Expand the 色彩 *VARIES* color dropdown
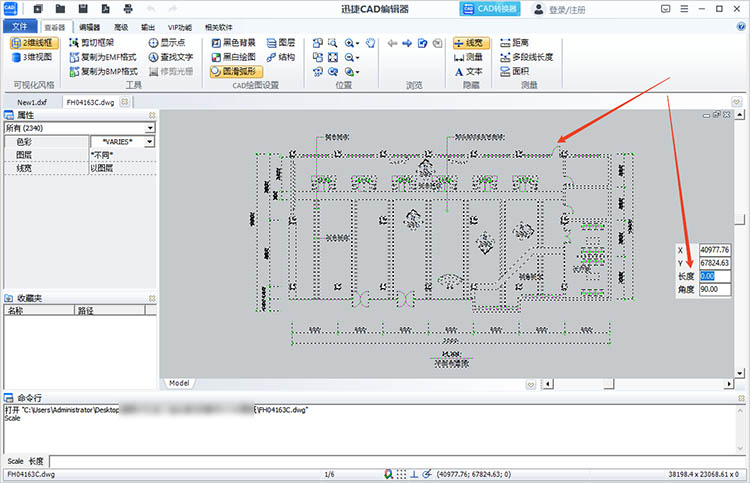 [150, 142]
